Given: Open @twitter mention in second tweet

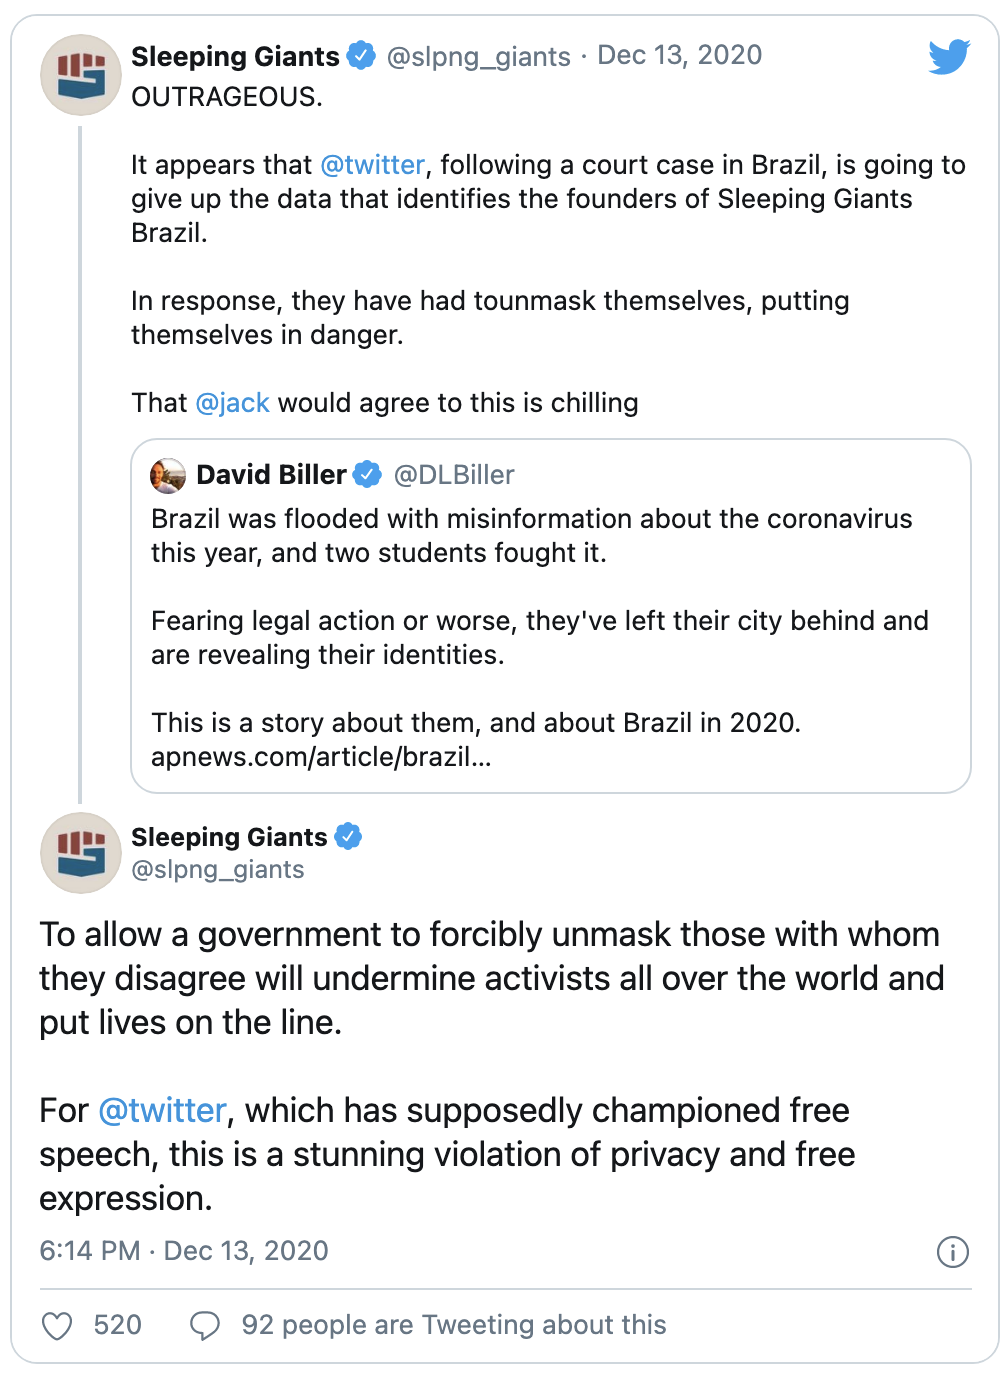Looking at the screenshot, I should pos(162,1111).
